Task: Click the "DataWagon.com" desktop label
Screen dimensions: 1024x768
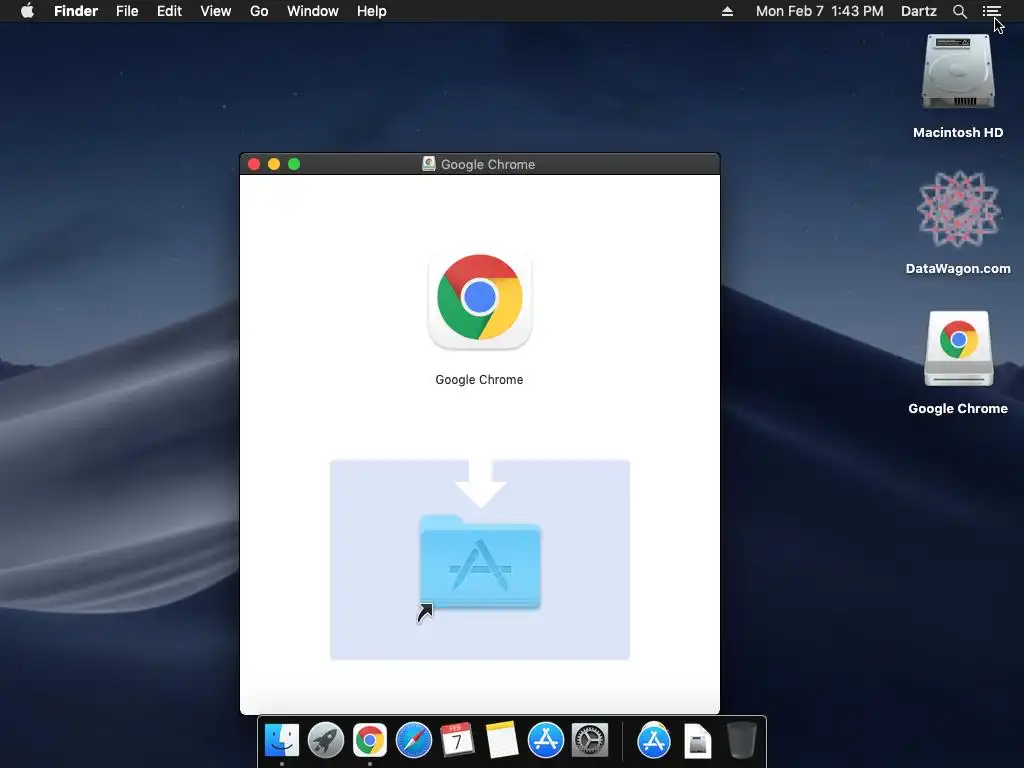Action: click(958, 268)
